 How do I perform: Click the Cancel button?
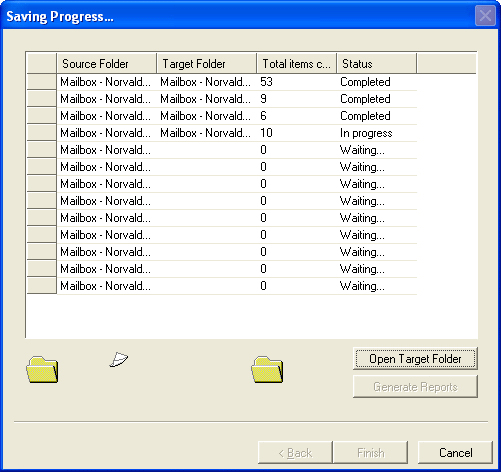coord(455,453)
